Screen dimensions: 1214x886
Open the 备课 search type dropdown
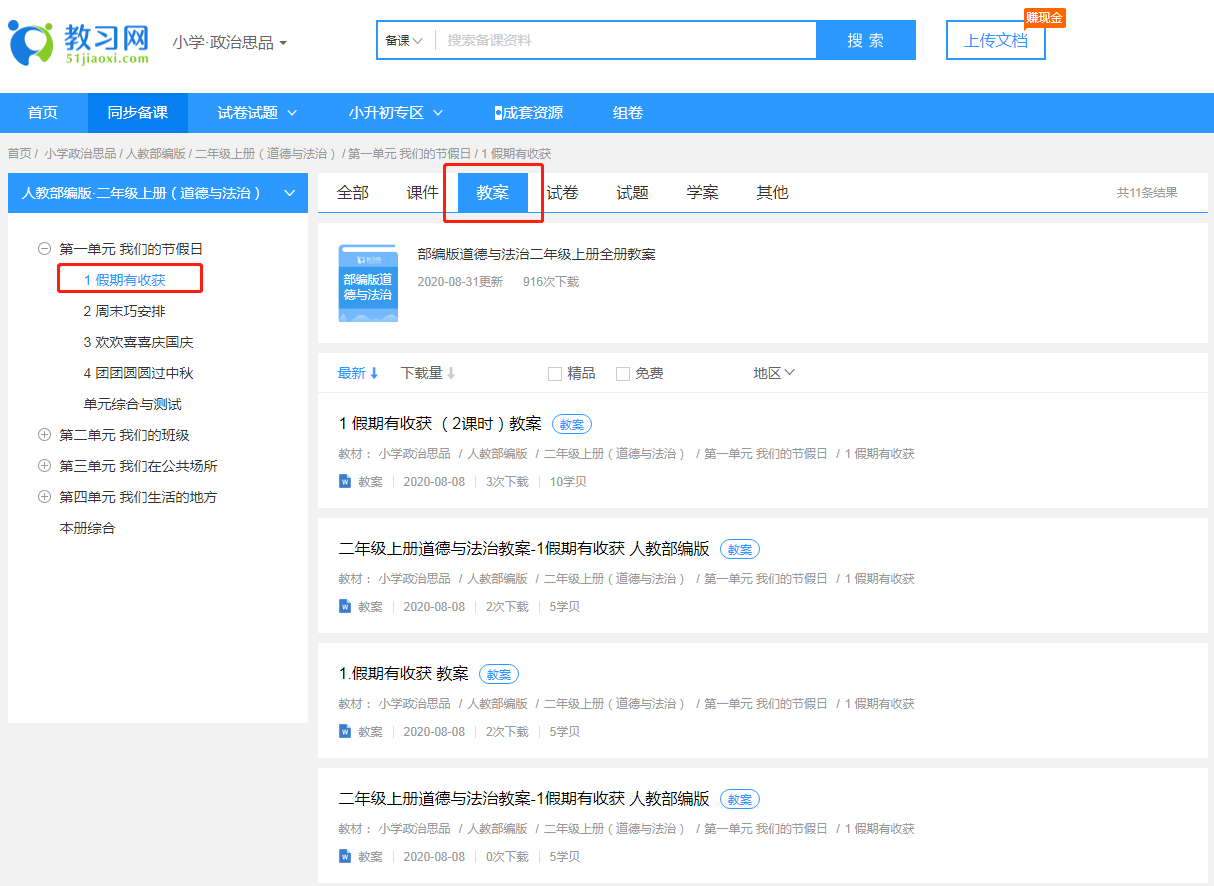click(405, 41)
